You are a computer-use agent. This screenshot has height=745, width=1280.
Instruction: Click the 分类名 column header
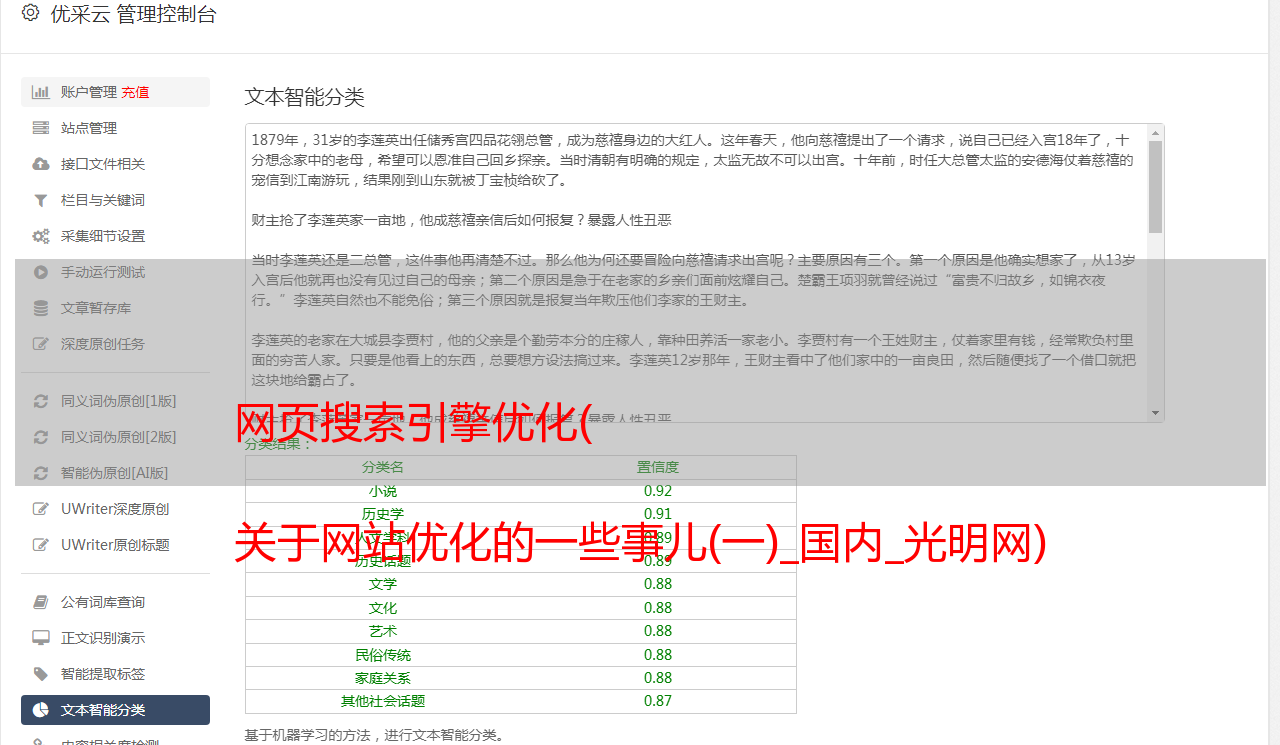(383, 467)
